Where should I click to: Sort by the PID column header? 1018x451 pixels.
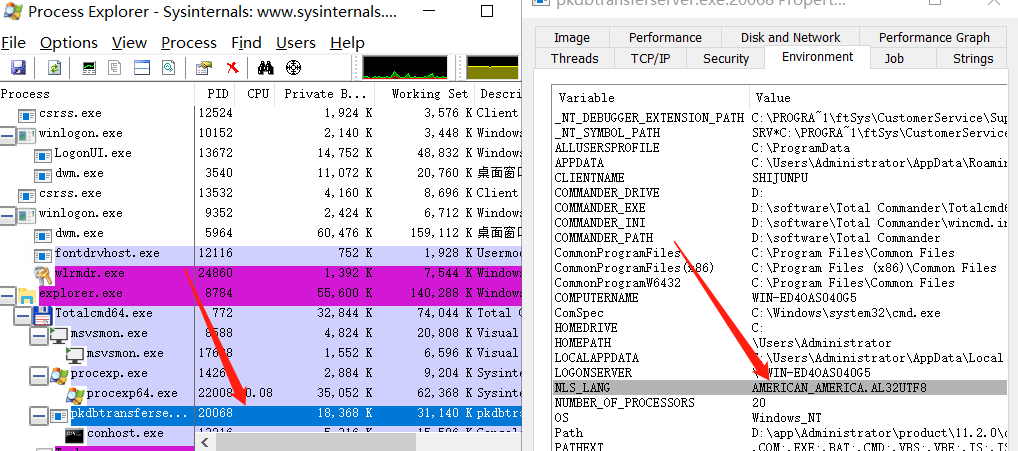(214, 94)
